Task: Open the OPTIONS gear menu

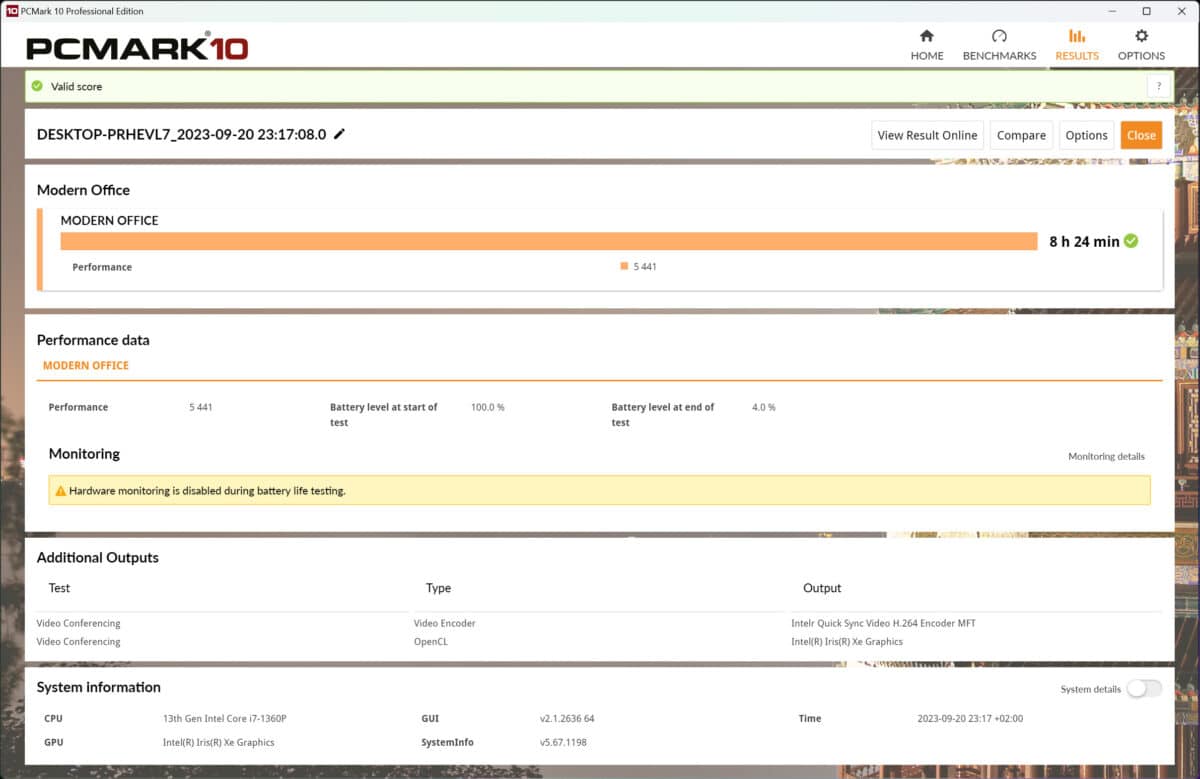Action: [x=1141, y=45]
